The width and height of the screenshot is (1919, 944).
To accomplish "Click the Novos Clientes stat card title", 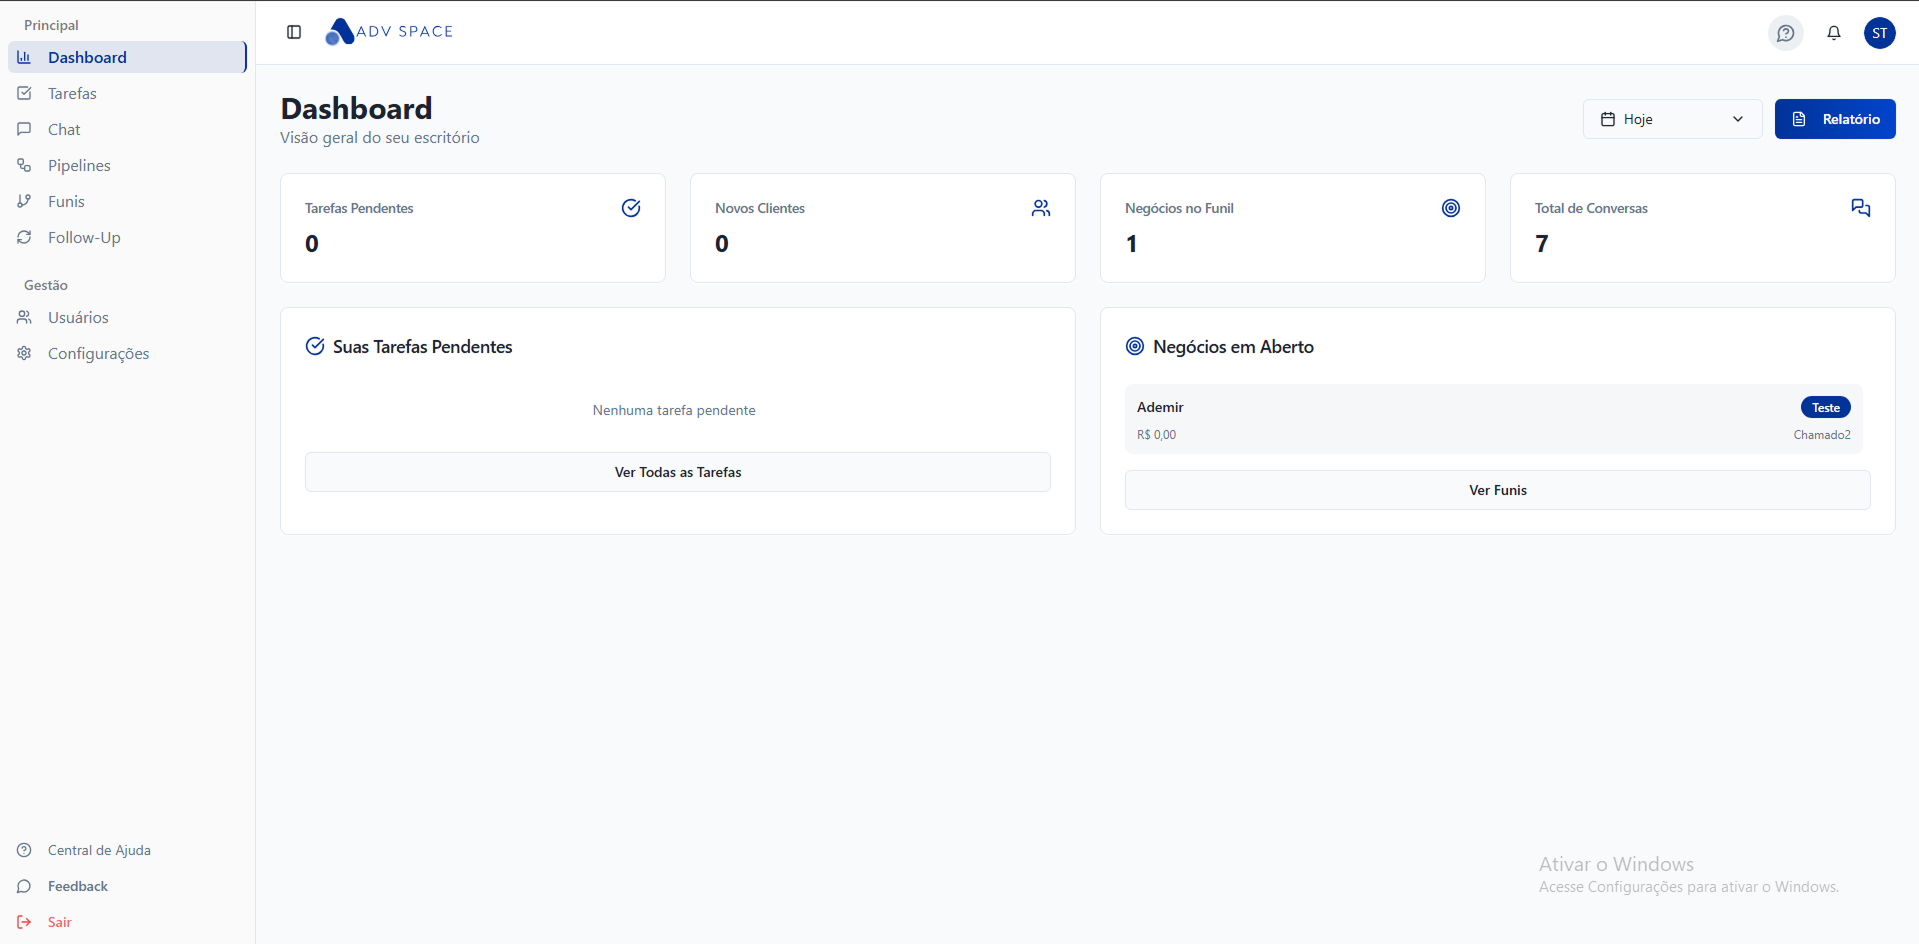I will click(x=760, y=208).
